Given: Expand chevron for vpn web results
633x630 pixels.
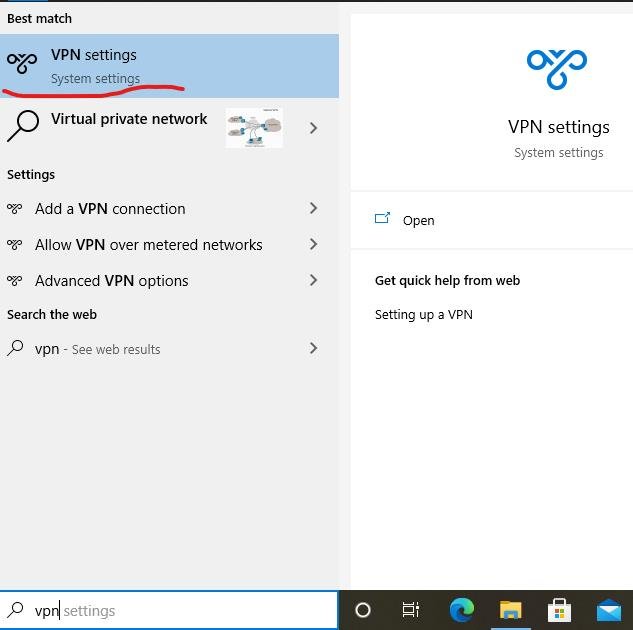Looking at the screenshot, I should [313, 348].
